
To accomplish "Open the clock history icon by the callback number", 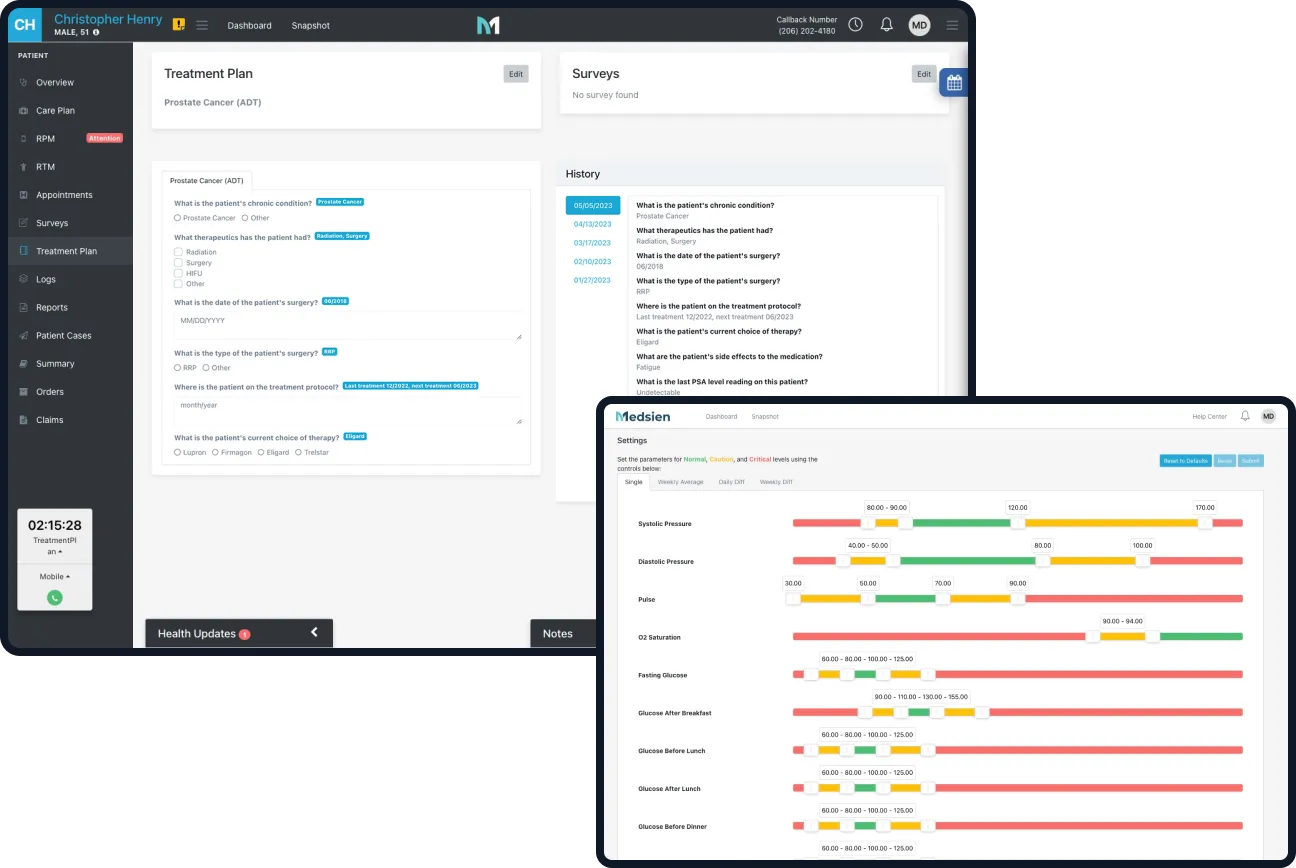I will [856, 25].
